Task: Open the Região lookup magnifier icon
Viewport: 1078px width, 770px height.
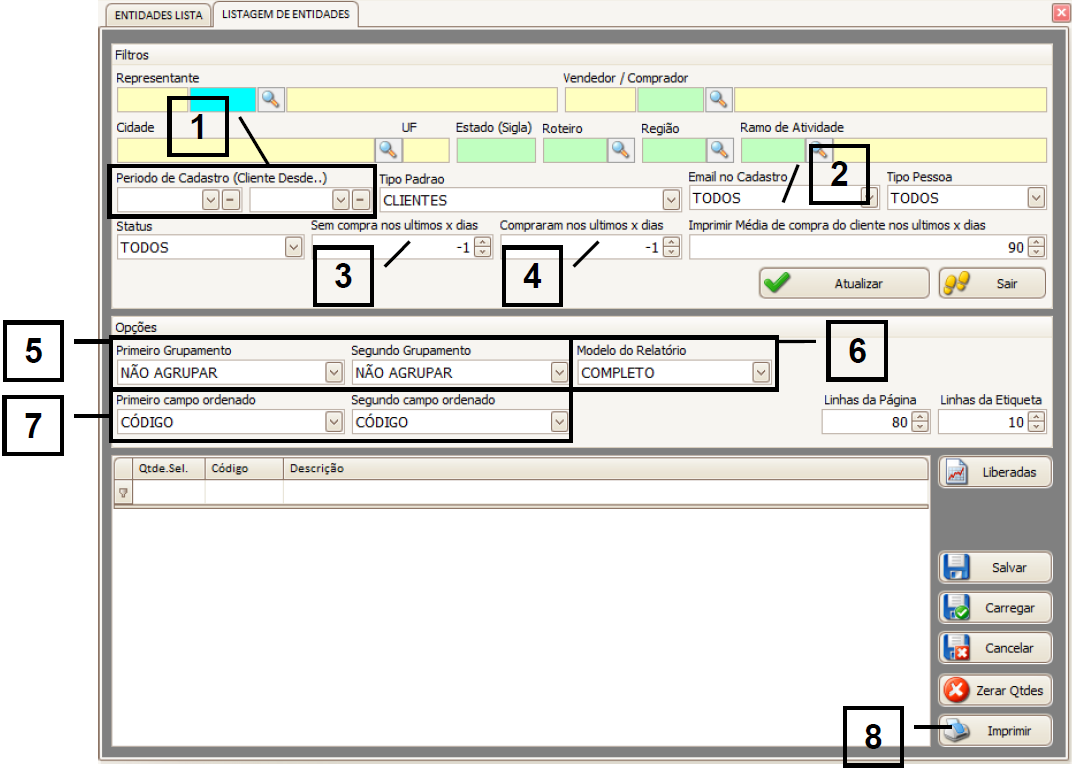Action: [x=719, y=150]
